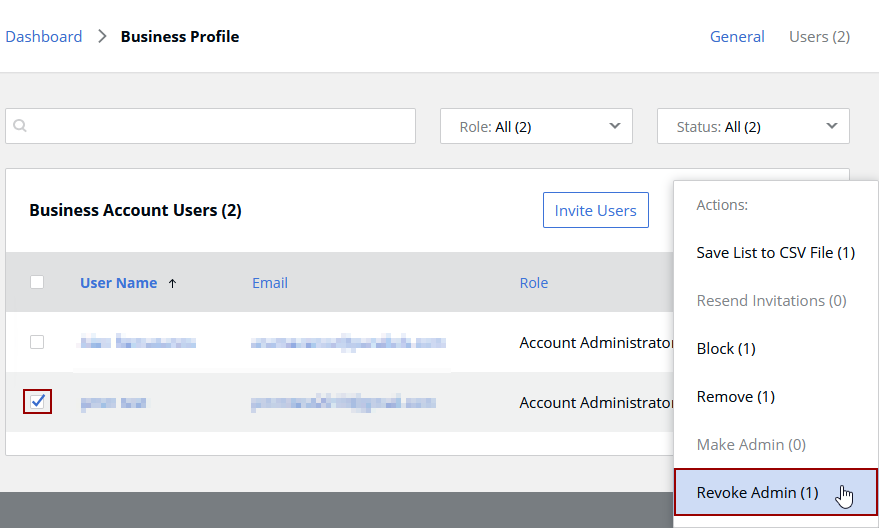This screenshot has height=528, width=879.
Task: Go to Dashboard breadcrumb link
Action: point(44,37)
